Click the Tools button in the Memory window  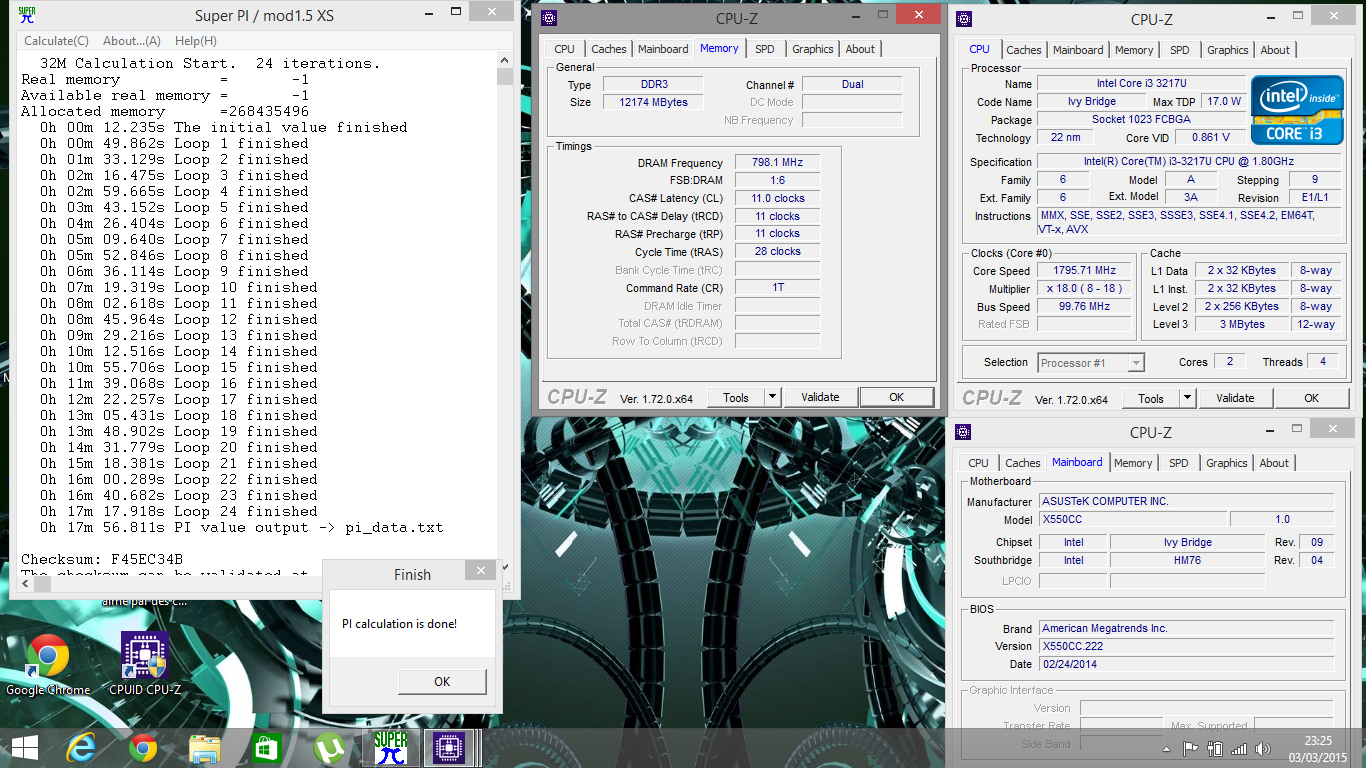click(736, 397)
